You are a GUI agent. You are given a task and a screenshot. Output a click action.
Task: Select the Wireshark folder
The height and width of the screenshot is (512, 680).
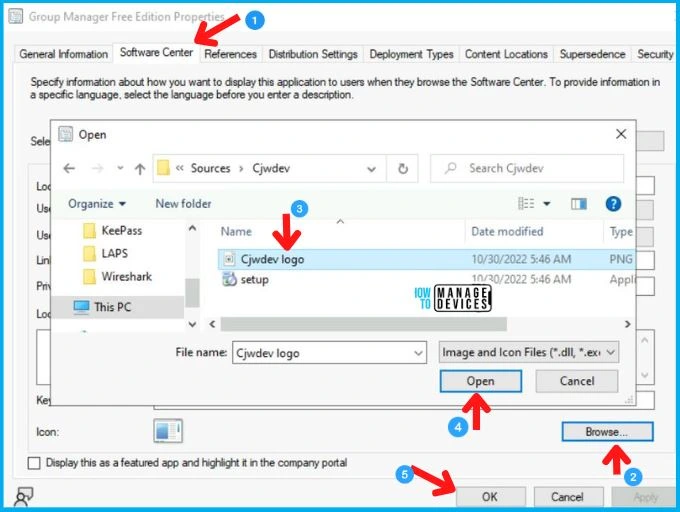point(118,277)
